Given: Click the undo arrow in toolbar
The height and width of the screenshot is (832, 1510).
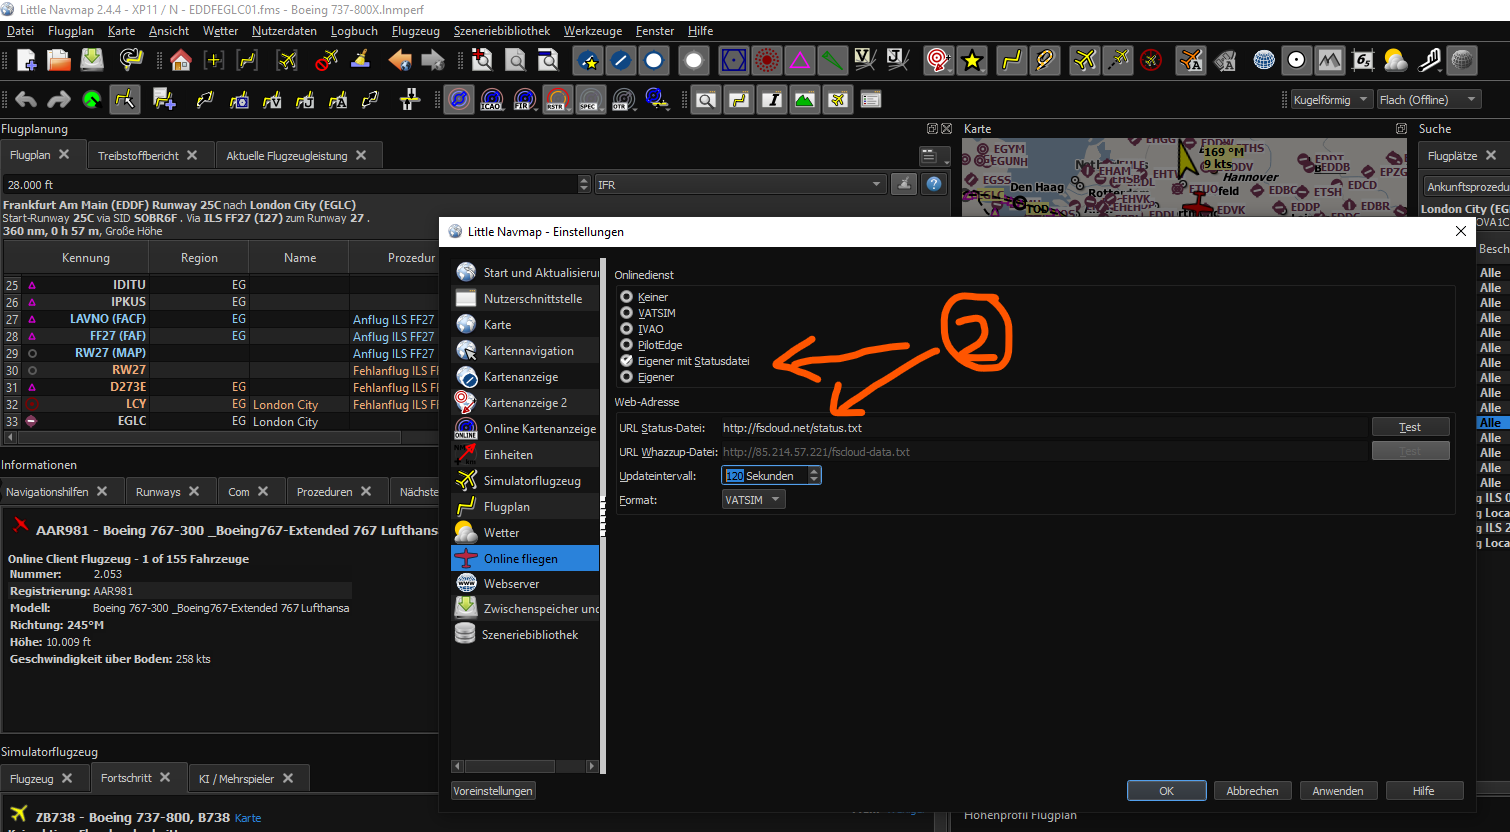Looking at the screenshot, I should (x=26, y=100).
